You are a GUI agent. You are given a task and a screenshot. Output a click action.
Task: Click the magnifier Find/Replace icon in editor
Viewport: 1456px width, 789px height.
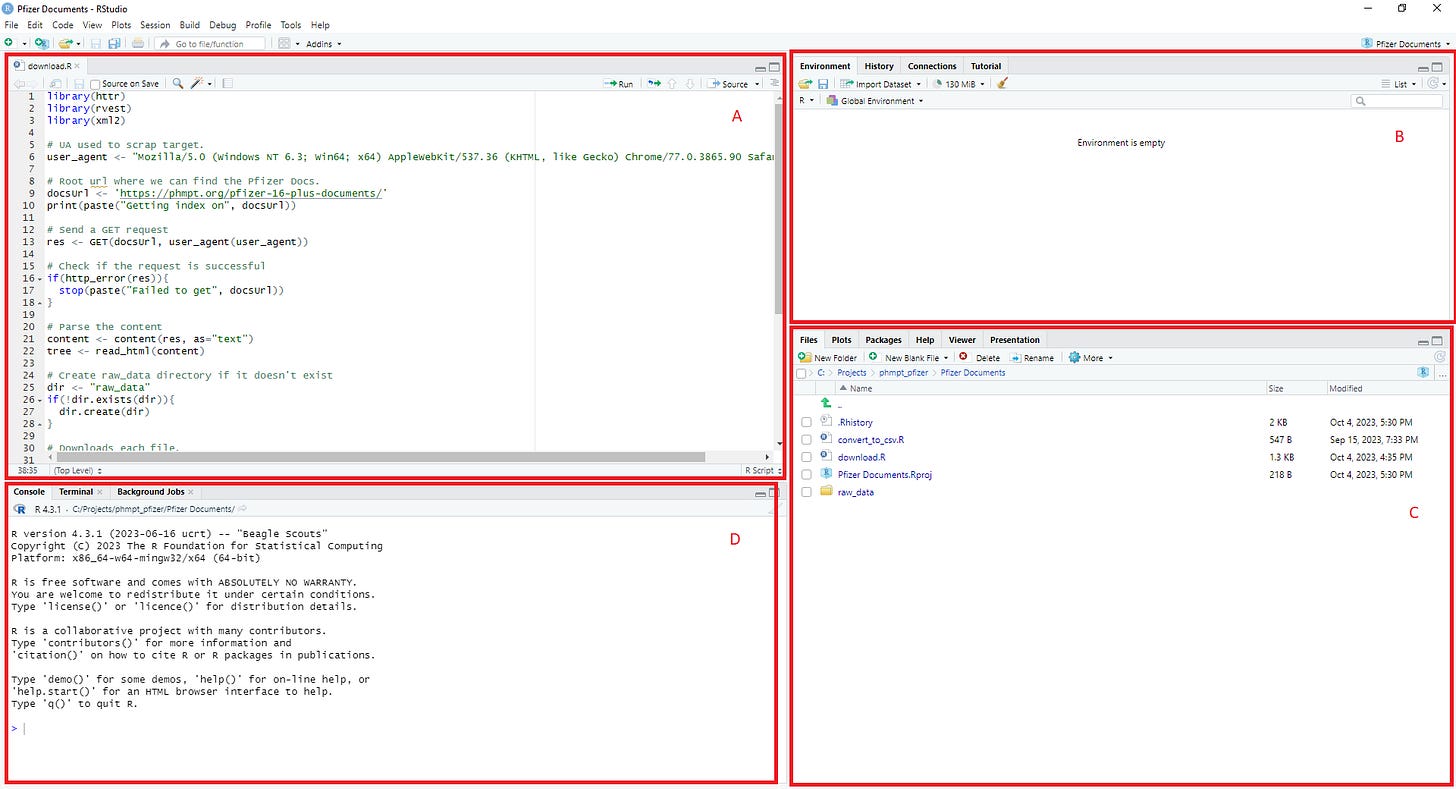pos(178,84)
